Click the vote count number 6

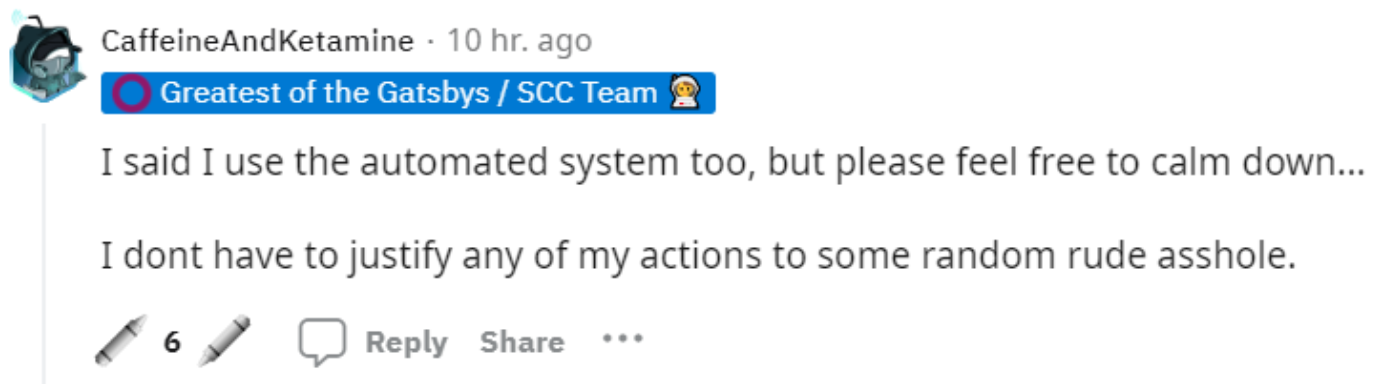[173, 342]
